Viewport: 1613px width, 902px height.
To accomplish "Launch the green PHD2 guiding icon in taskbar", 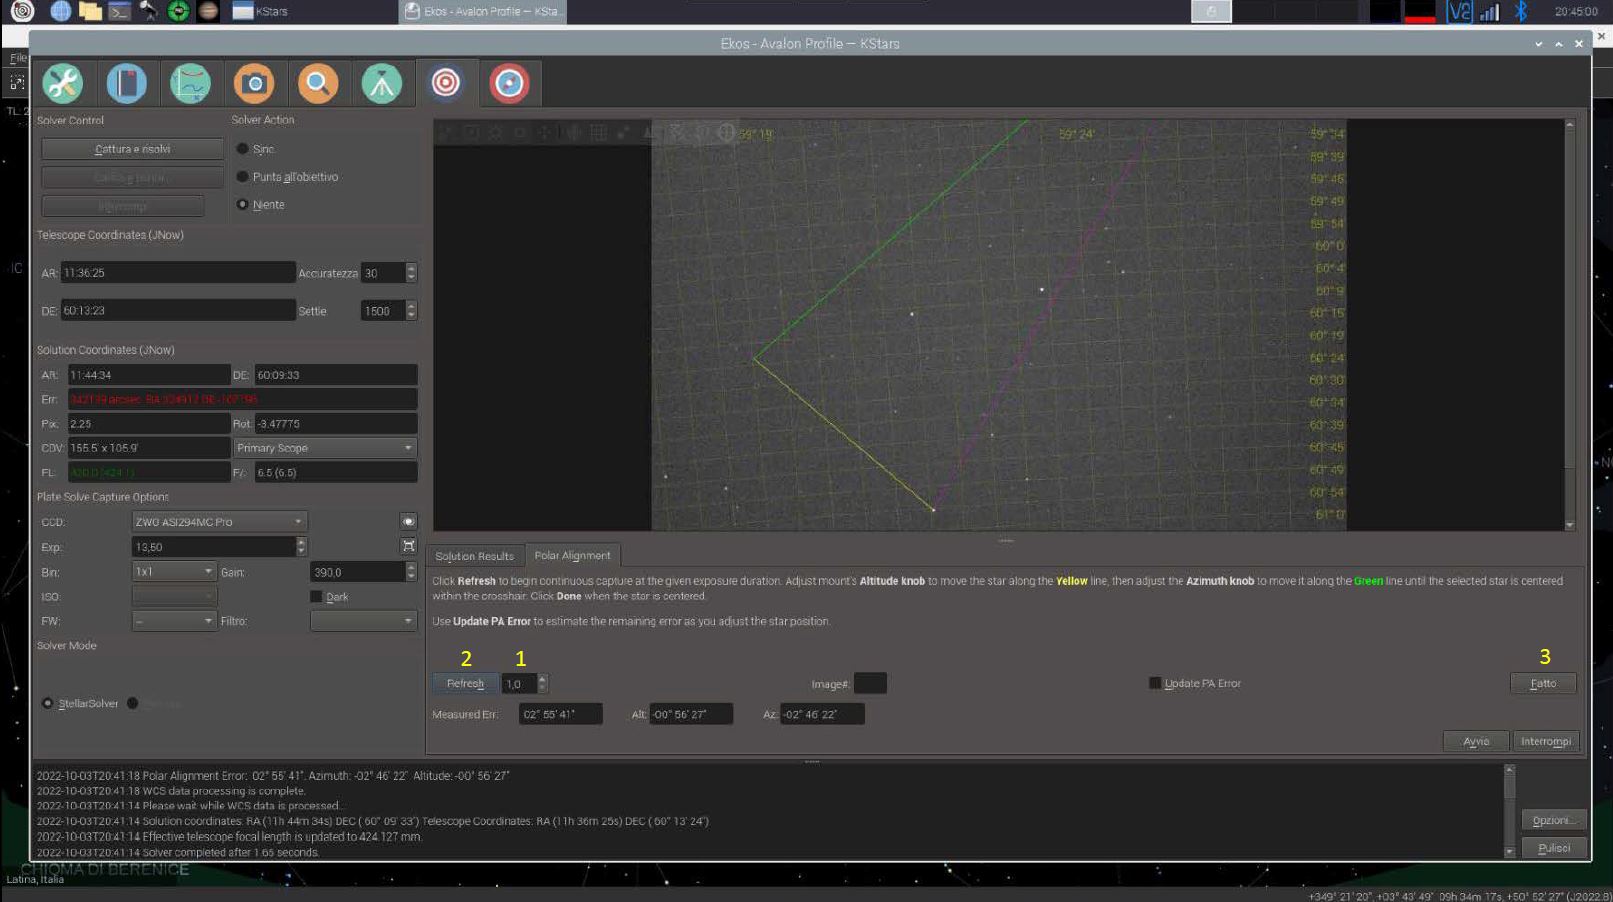I will click(178, 11).
